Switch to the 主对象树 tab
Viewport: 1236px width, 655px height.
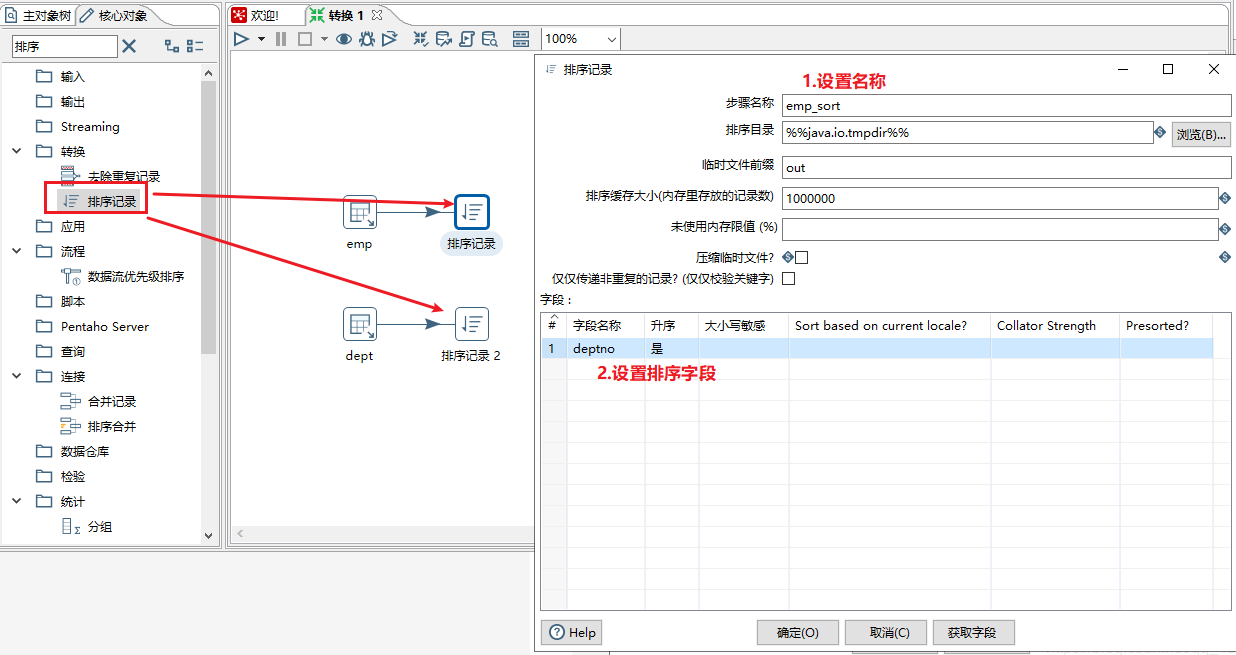pos(38,15)
